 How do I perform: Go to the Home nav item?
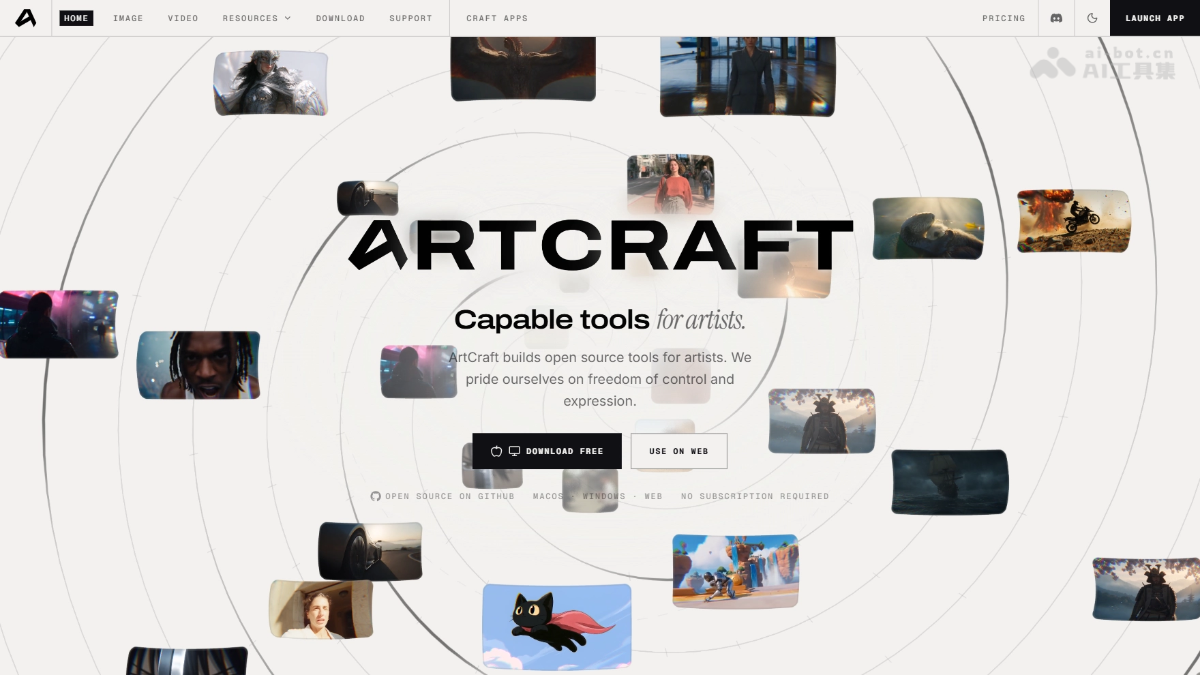tap(76, 18)
